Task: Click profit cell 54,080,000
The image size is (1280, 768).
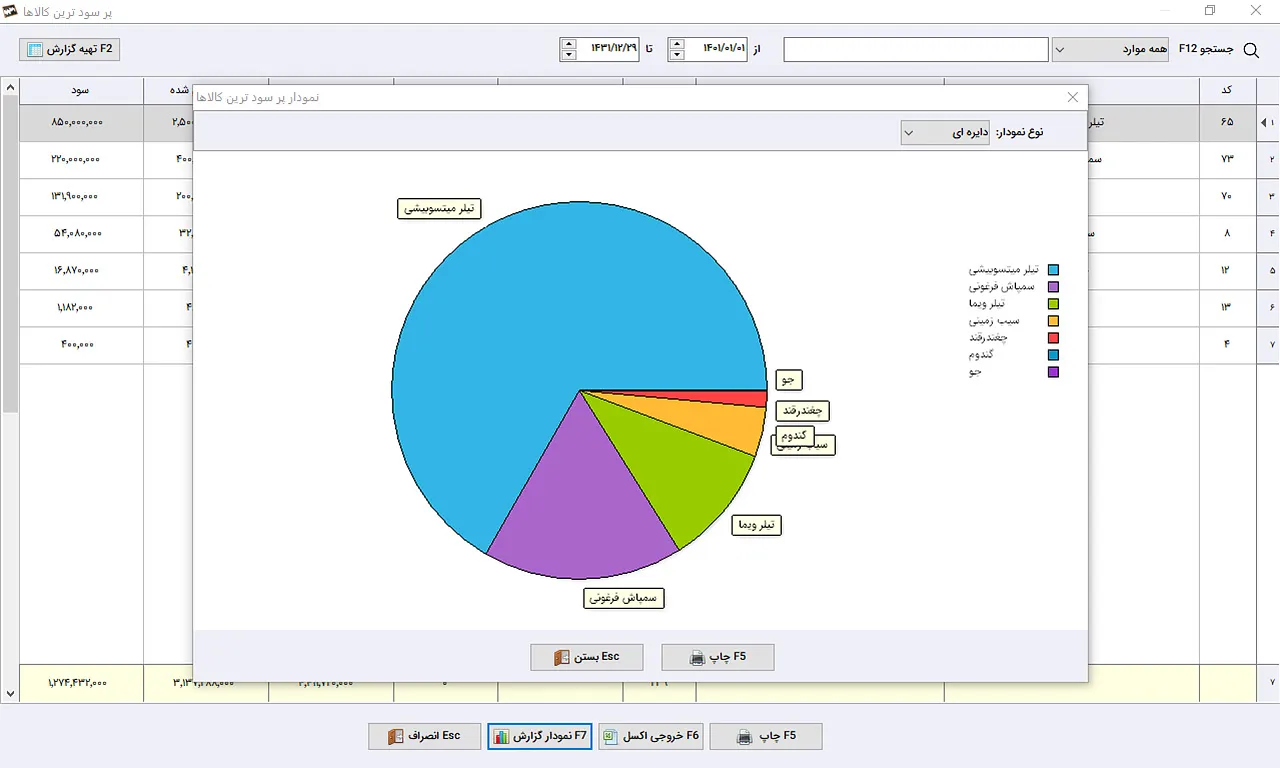Action: (81, 233)
